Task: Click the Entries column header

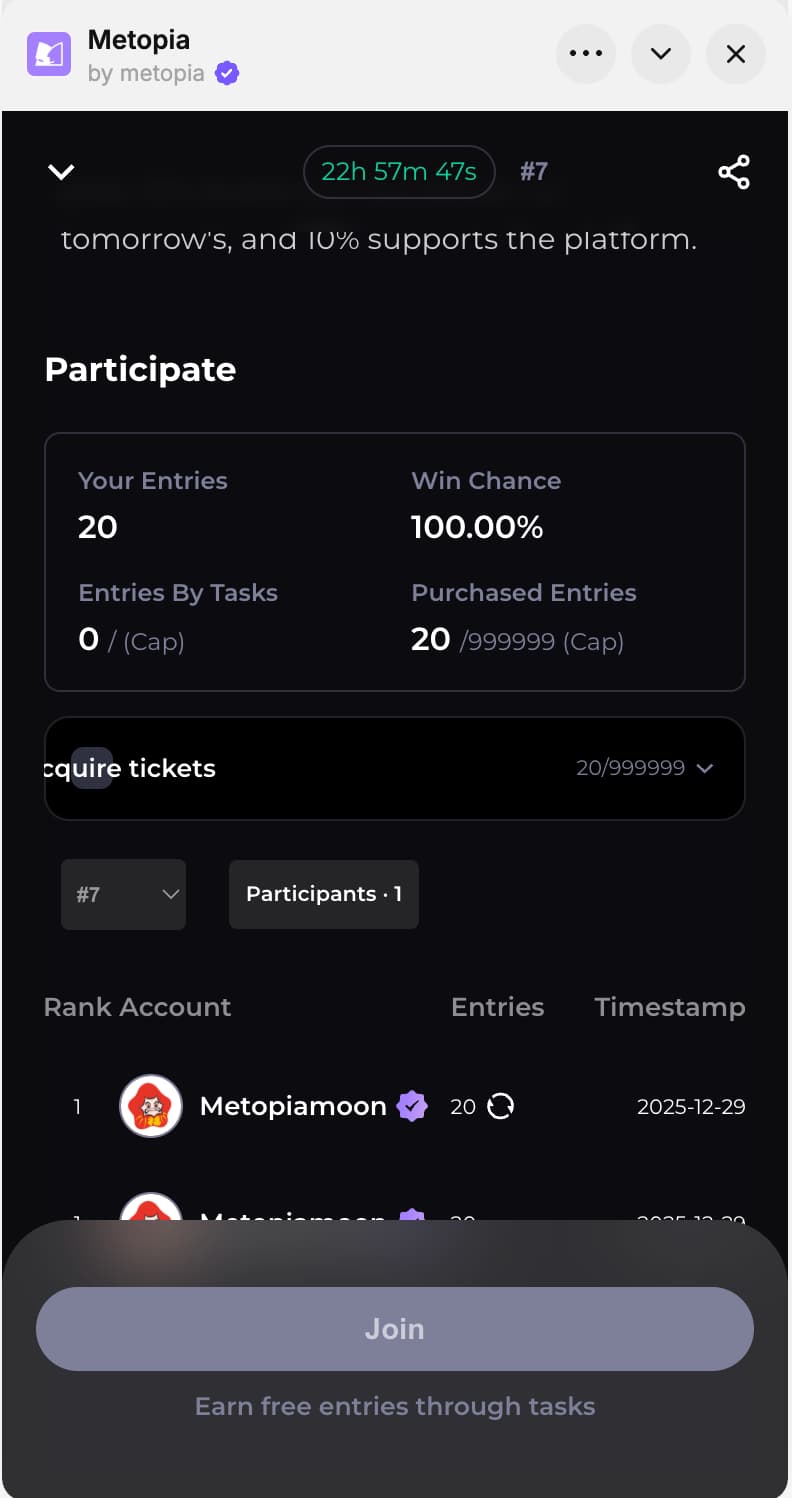Action: tap(497, 1007)
